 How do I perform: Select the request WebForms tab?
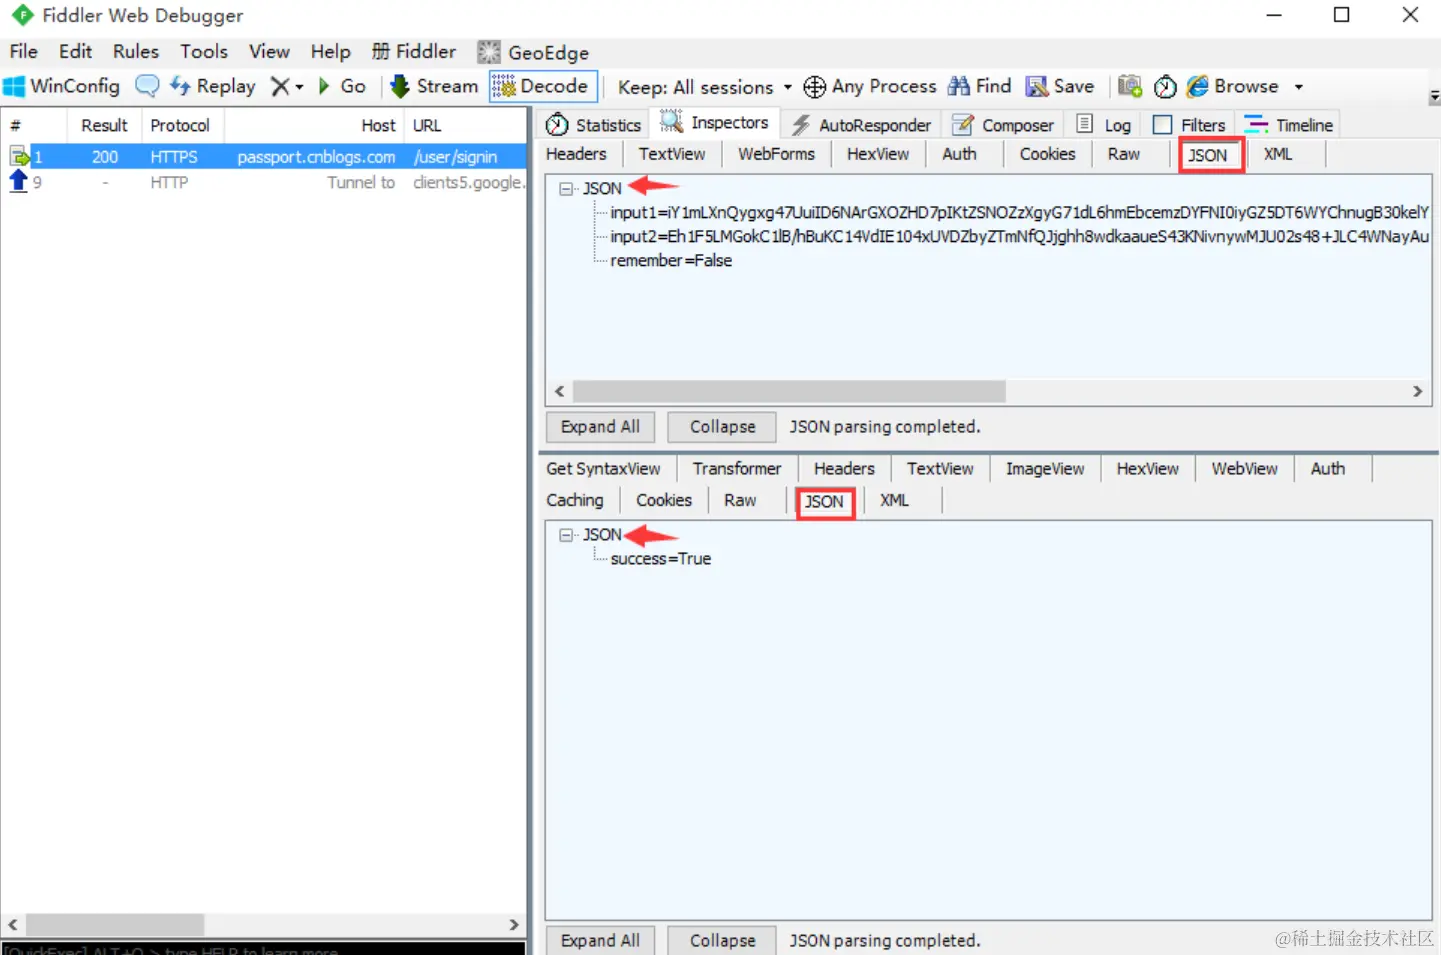[x=776, y=154]
